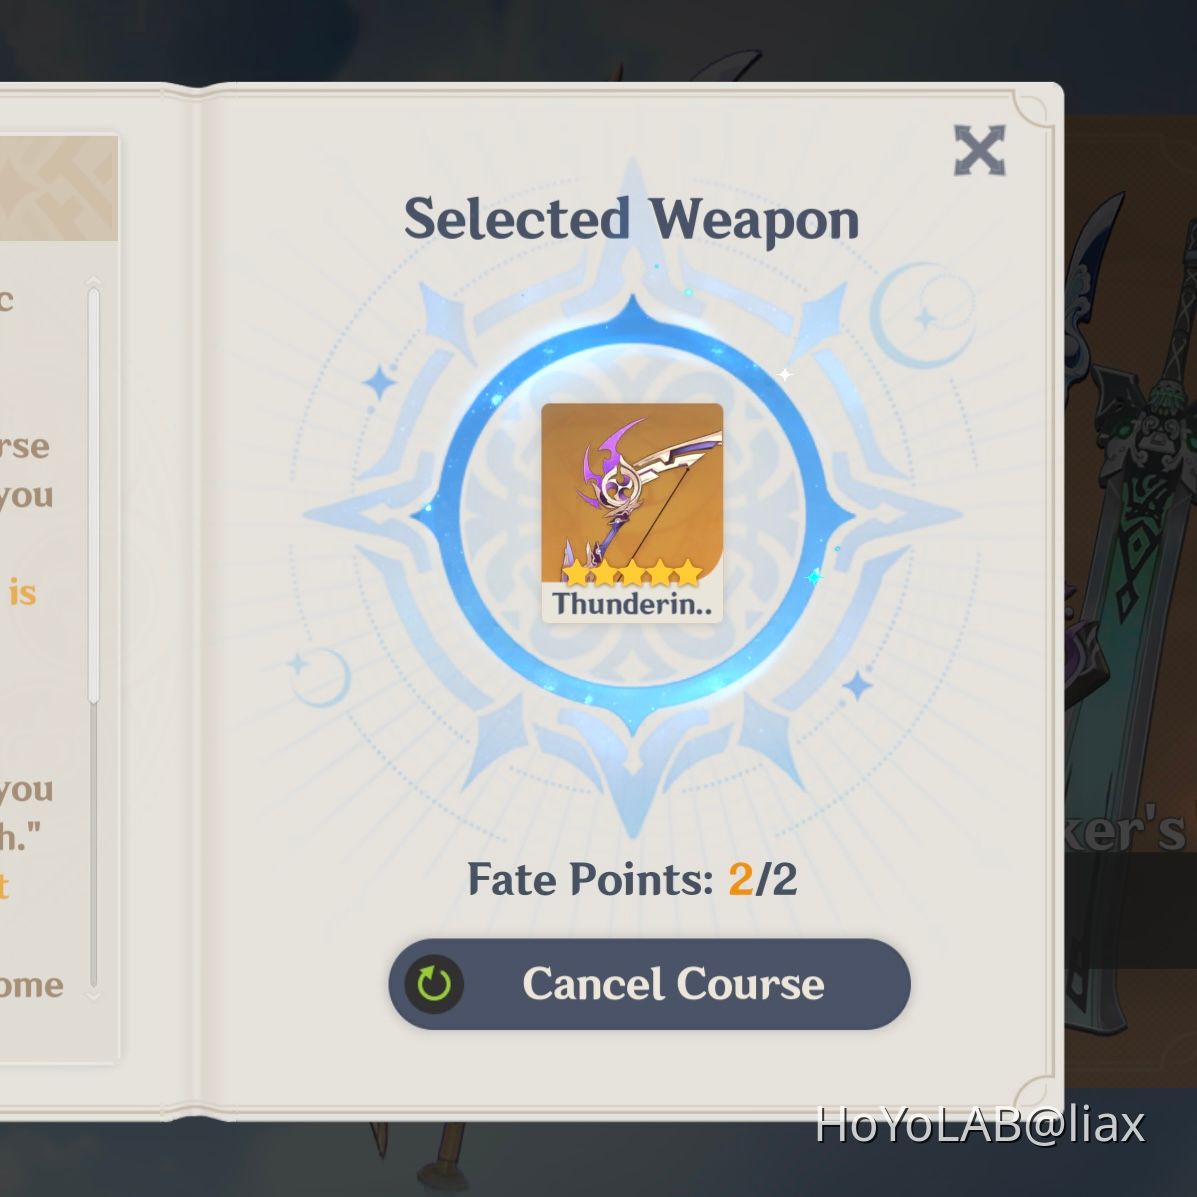
Task: Click the truncated 'Thunderin..' weapon name label
Action: [x=632, y=604]
